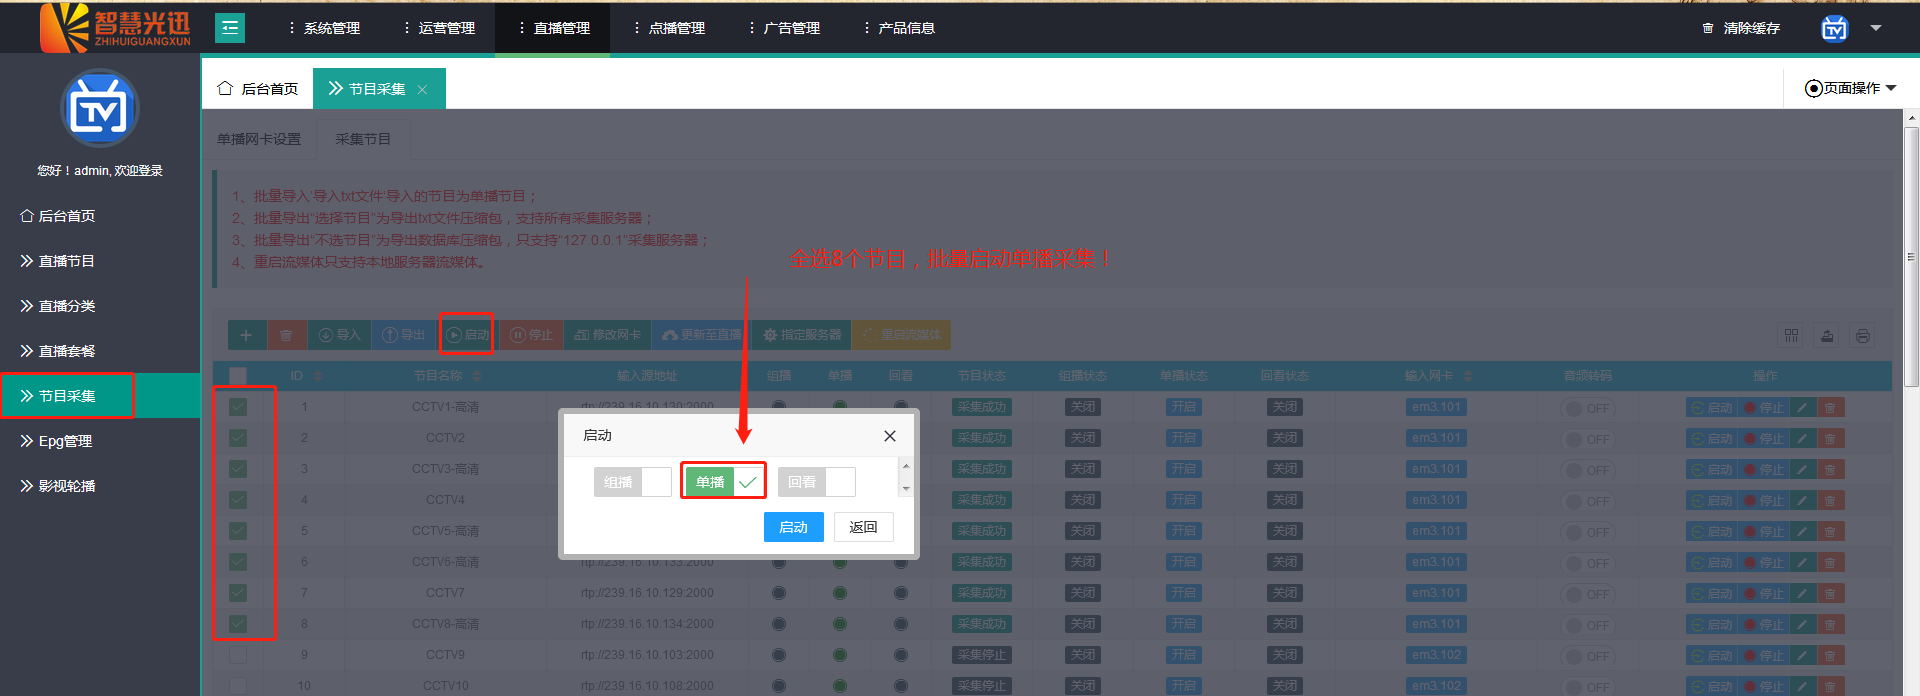Viewport: 1920px width, 696px height.
Task: Check the checkbox for CCTV9 row
Action: coord(238,655)
